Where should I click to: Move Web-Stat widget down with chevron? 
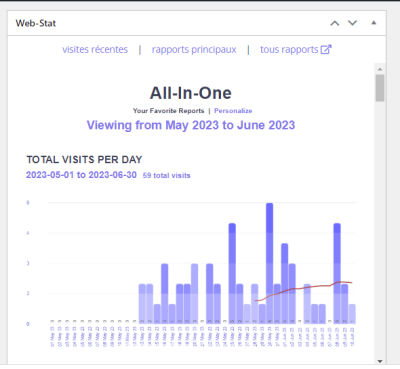tap(352, 23)
